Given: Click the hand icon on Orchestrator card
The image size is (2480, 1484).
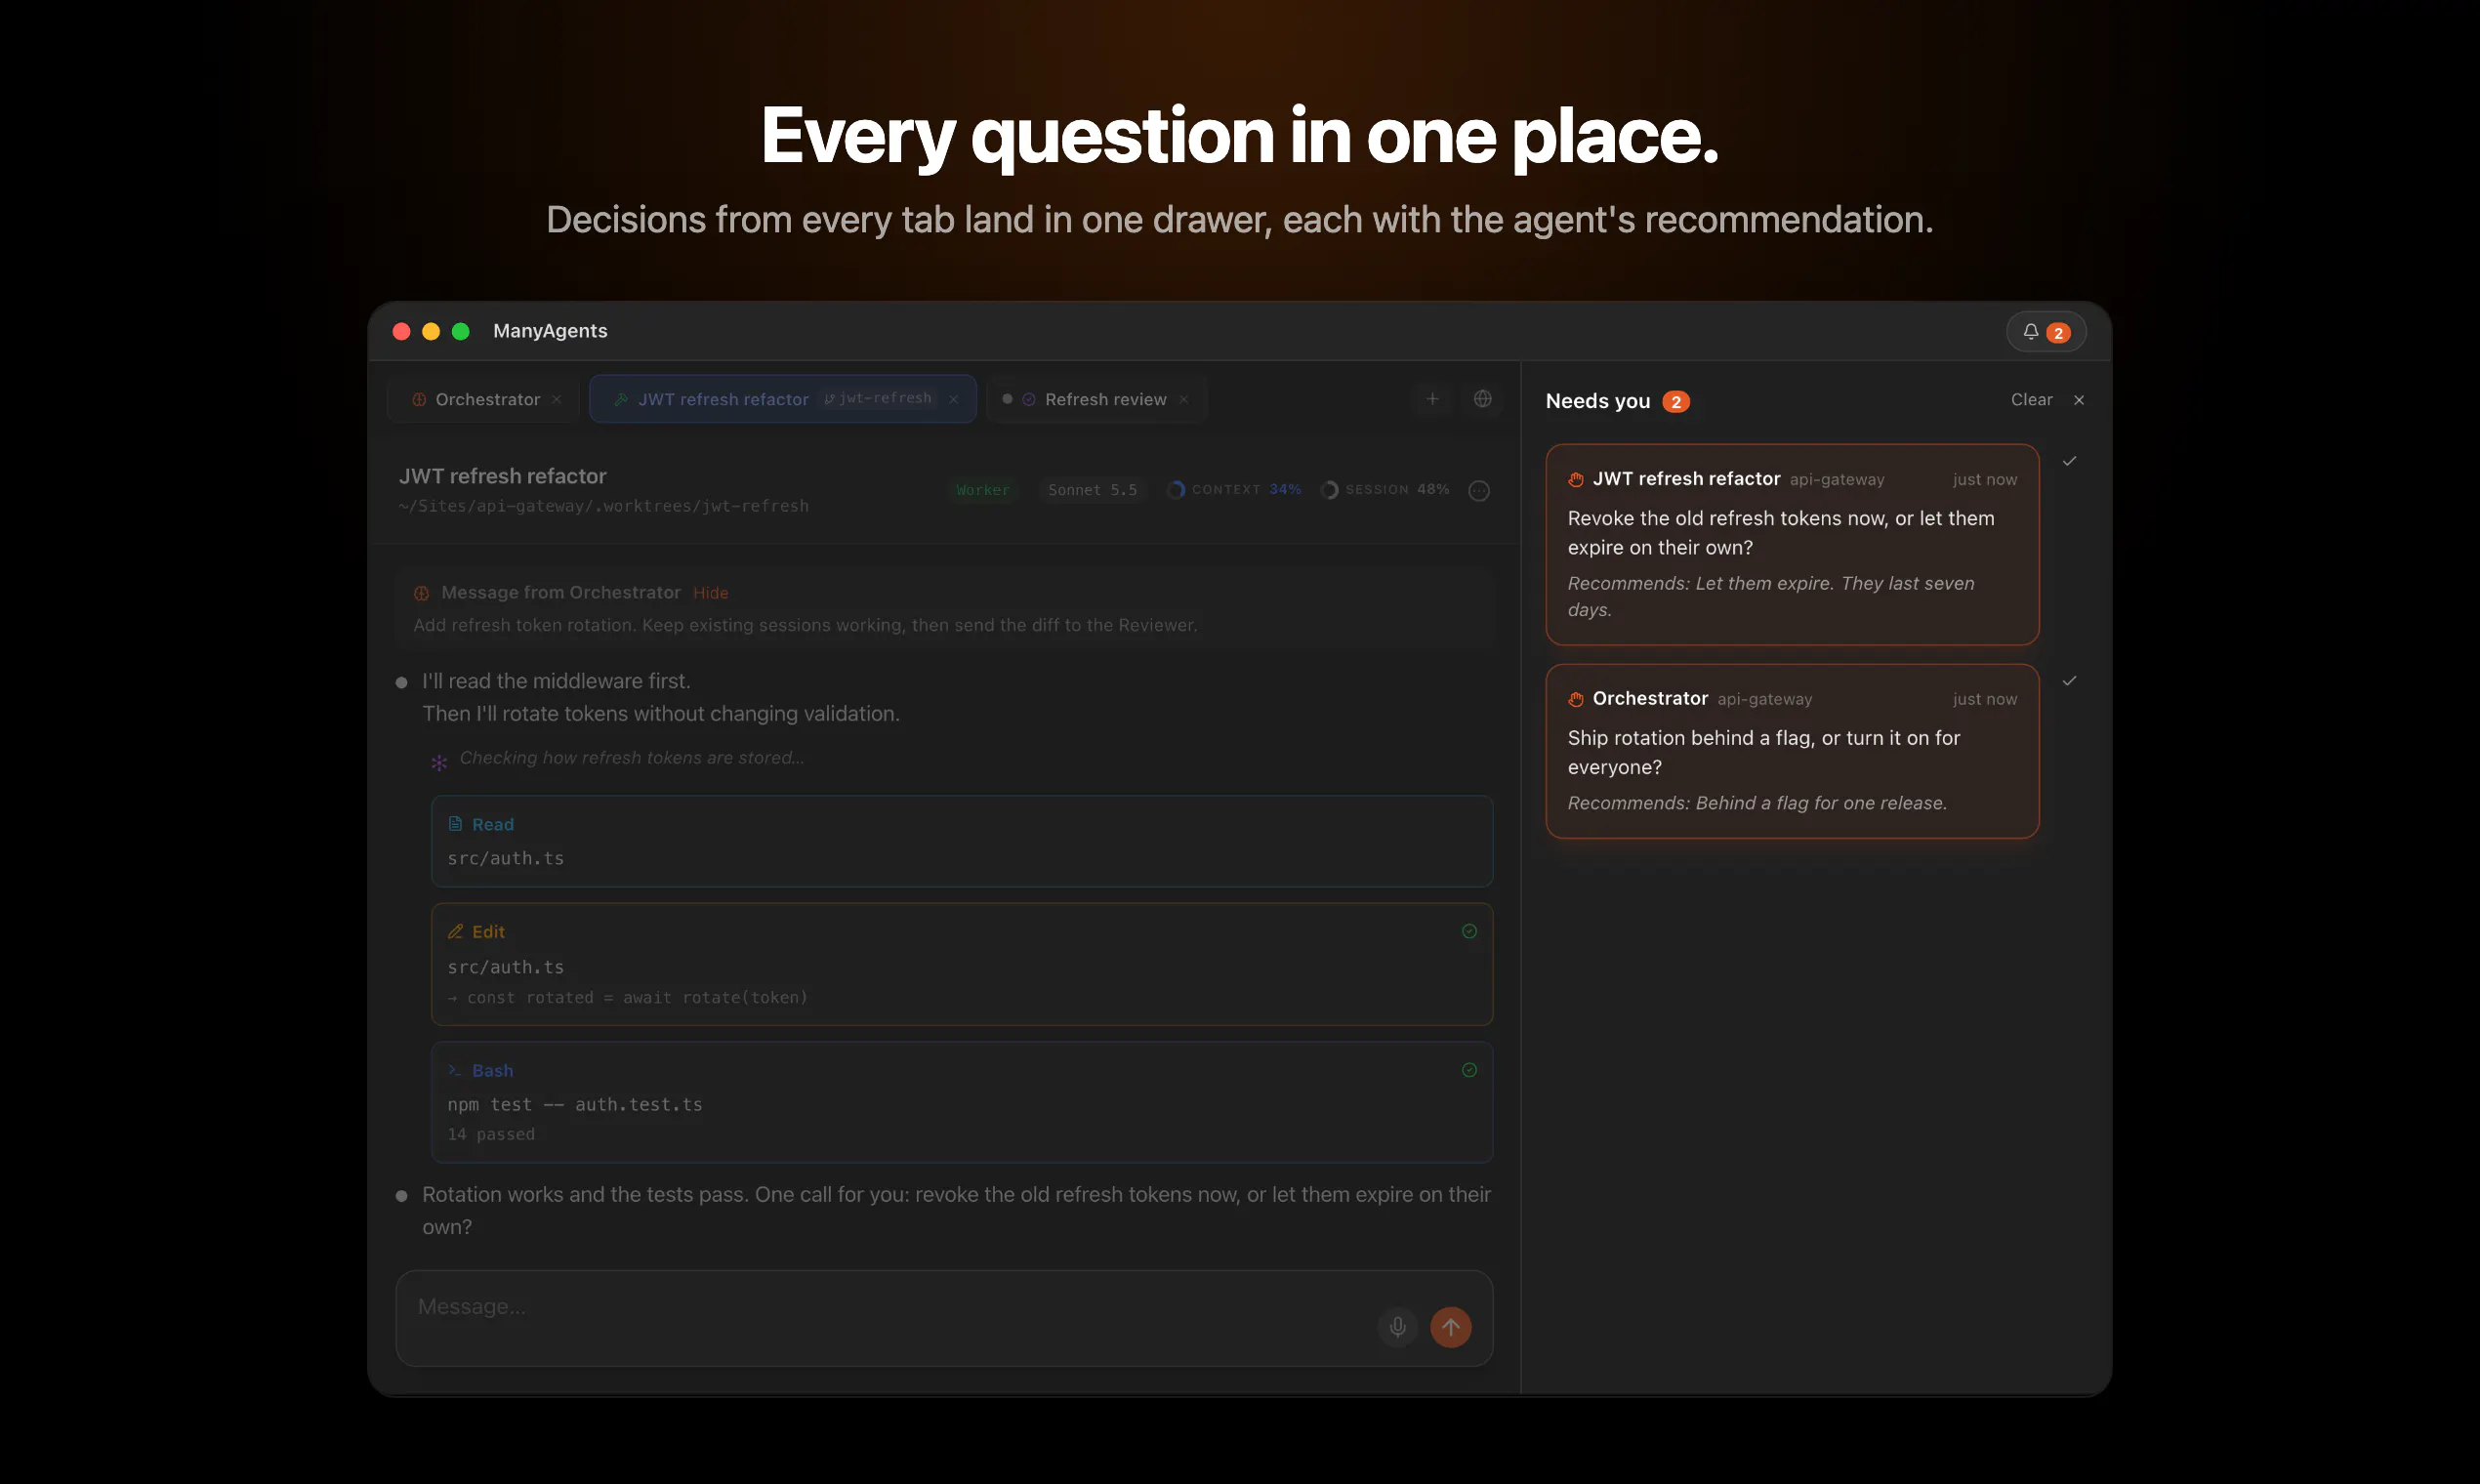Looking at the screenshot, I should coord(1576,699).
